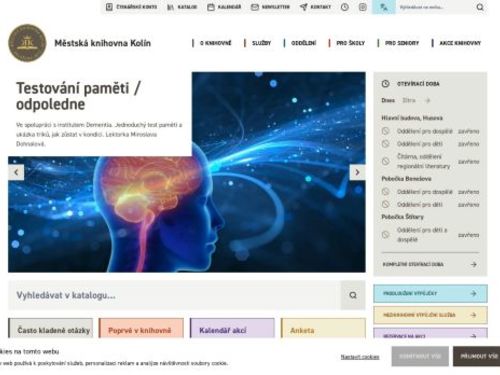Screen dimensions: 500x375
Task: Open the Anketa tile
Action: pyautogui.click(x=323, y=329)
